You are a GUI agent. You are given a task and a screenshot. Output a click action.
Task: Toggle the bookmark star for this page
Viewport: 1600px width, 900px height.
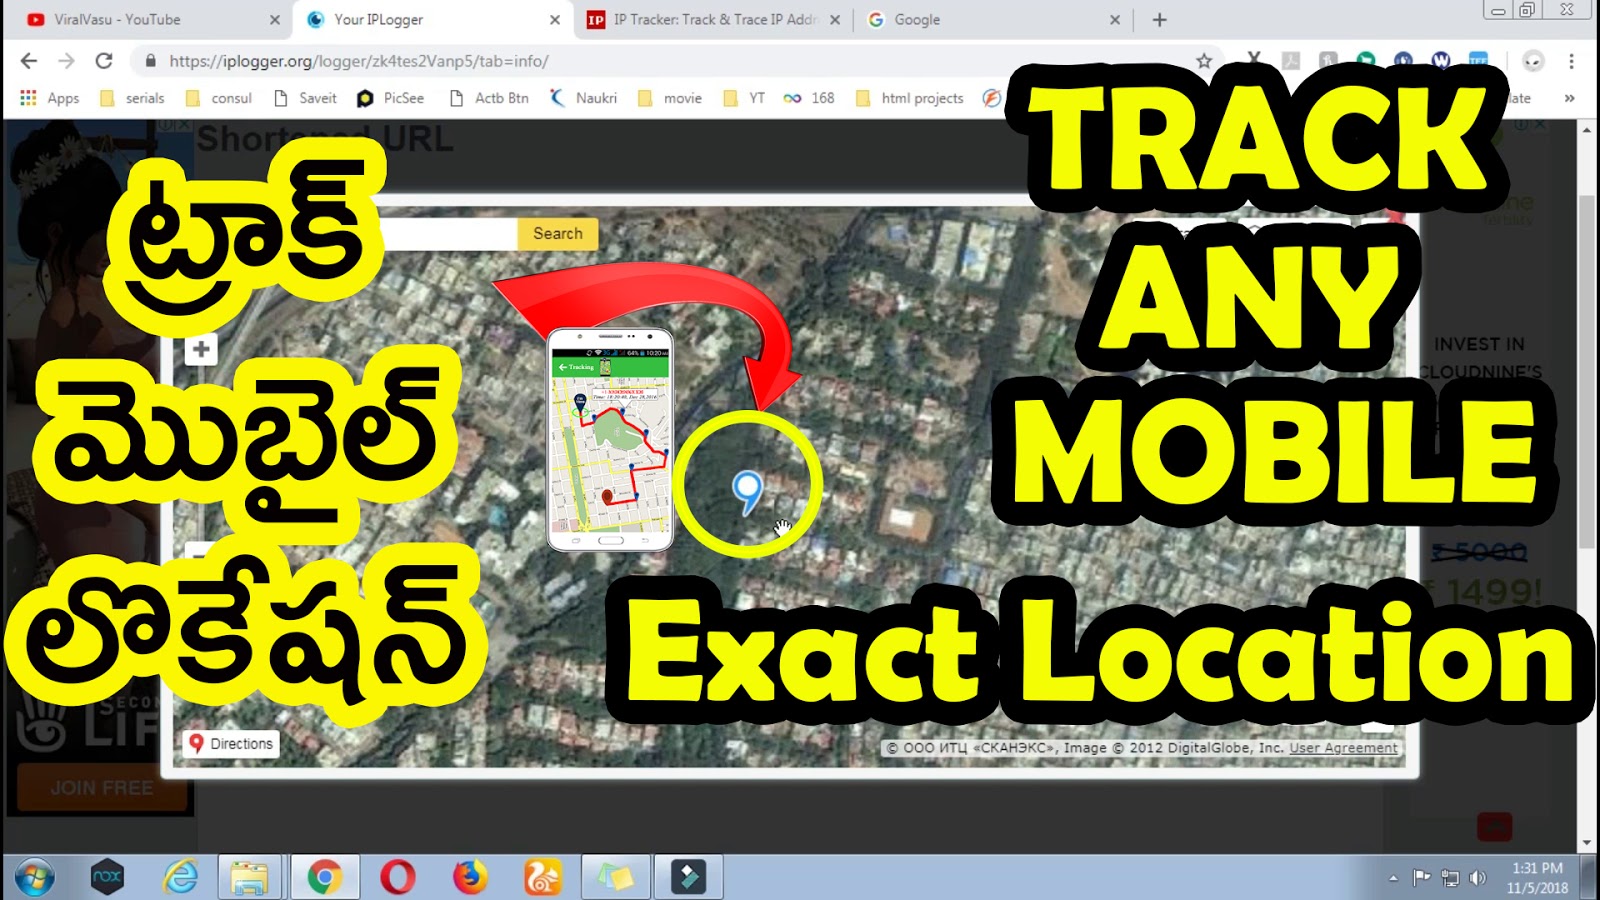point(1206,60)
